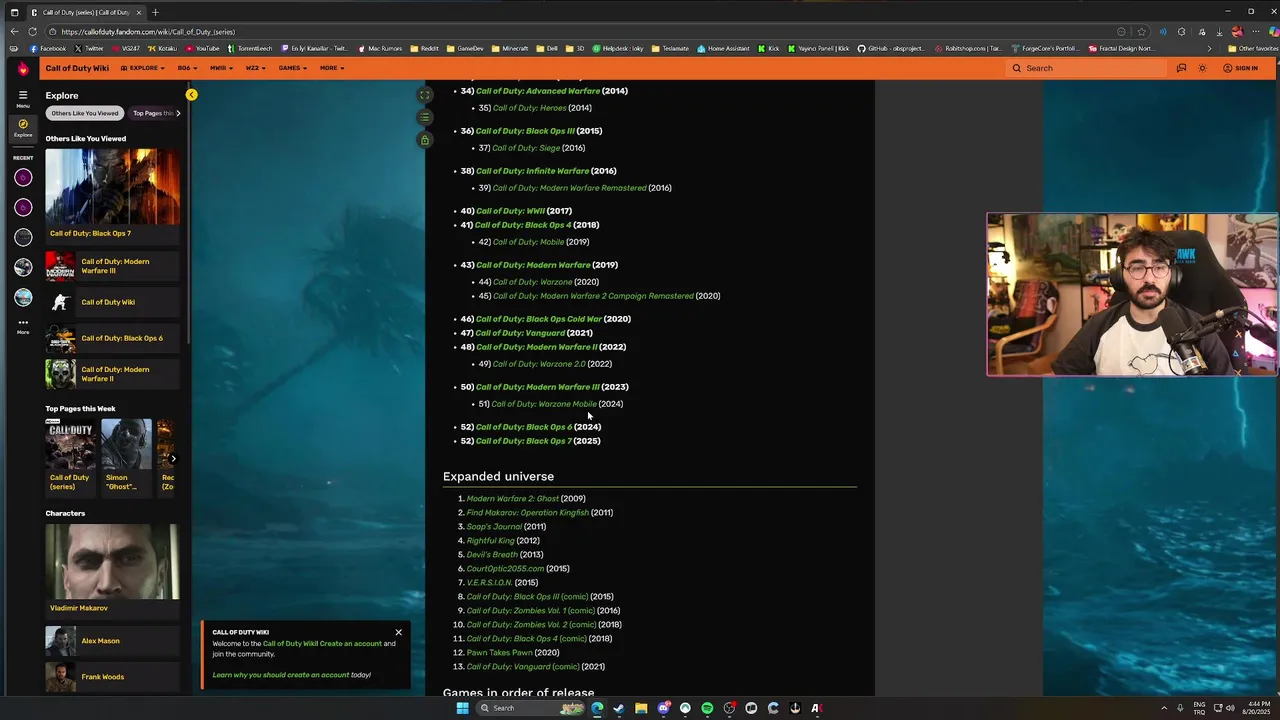Go back with the browser back arrow
The height and width of the screenshot is (720, 1280).
click(14, 31)
